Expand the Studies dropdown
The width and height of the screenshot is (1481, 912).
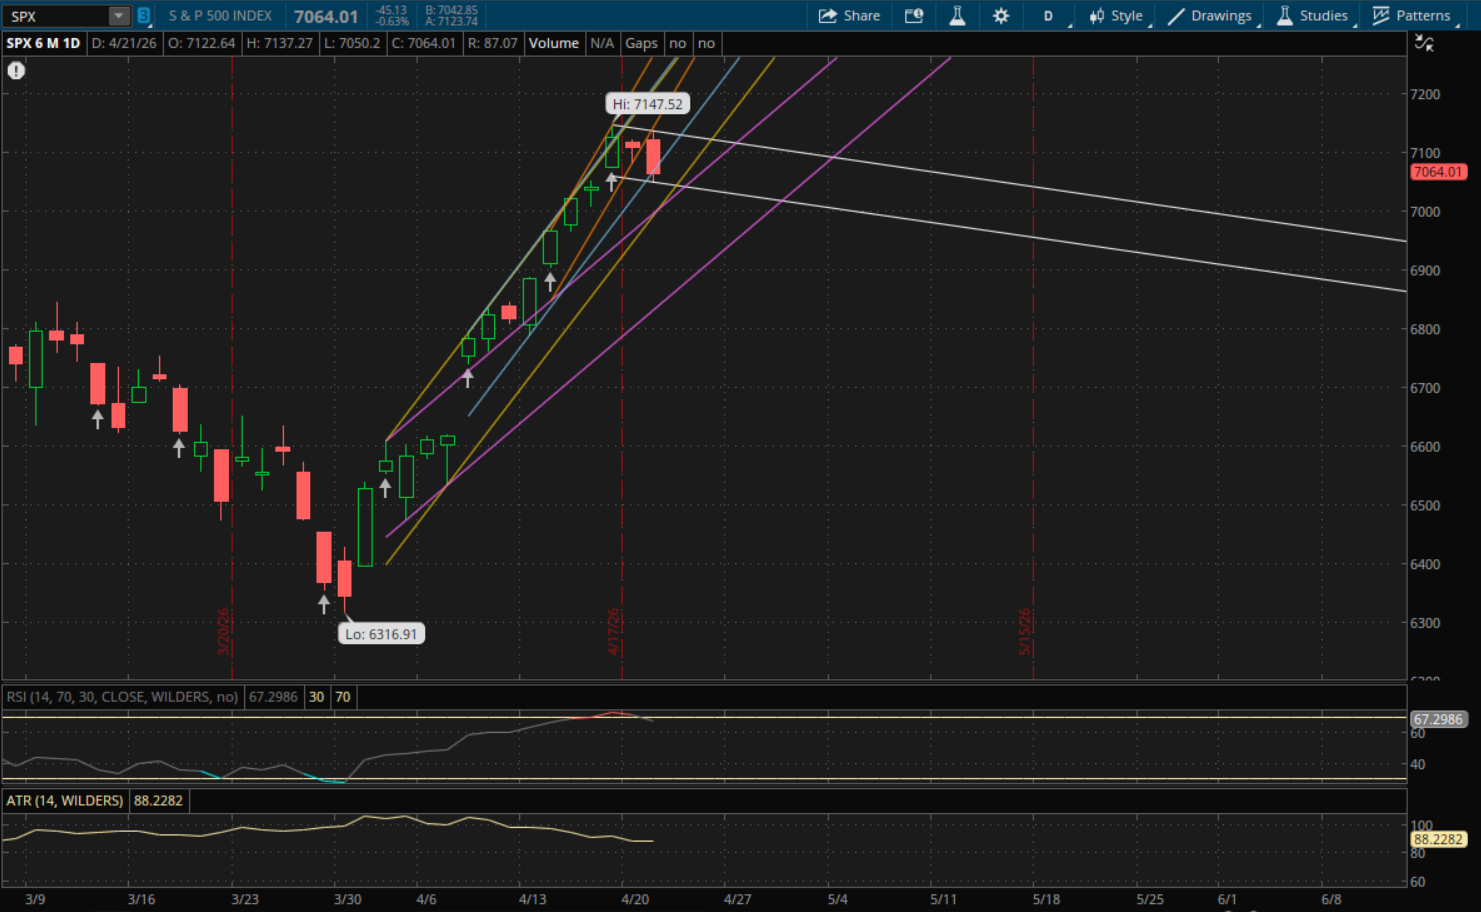(x=1313, y=16)
